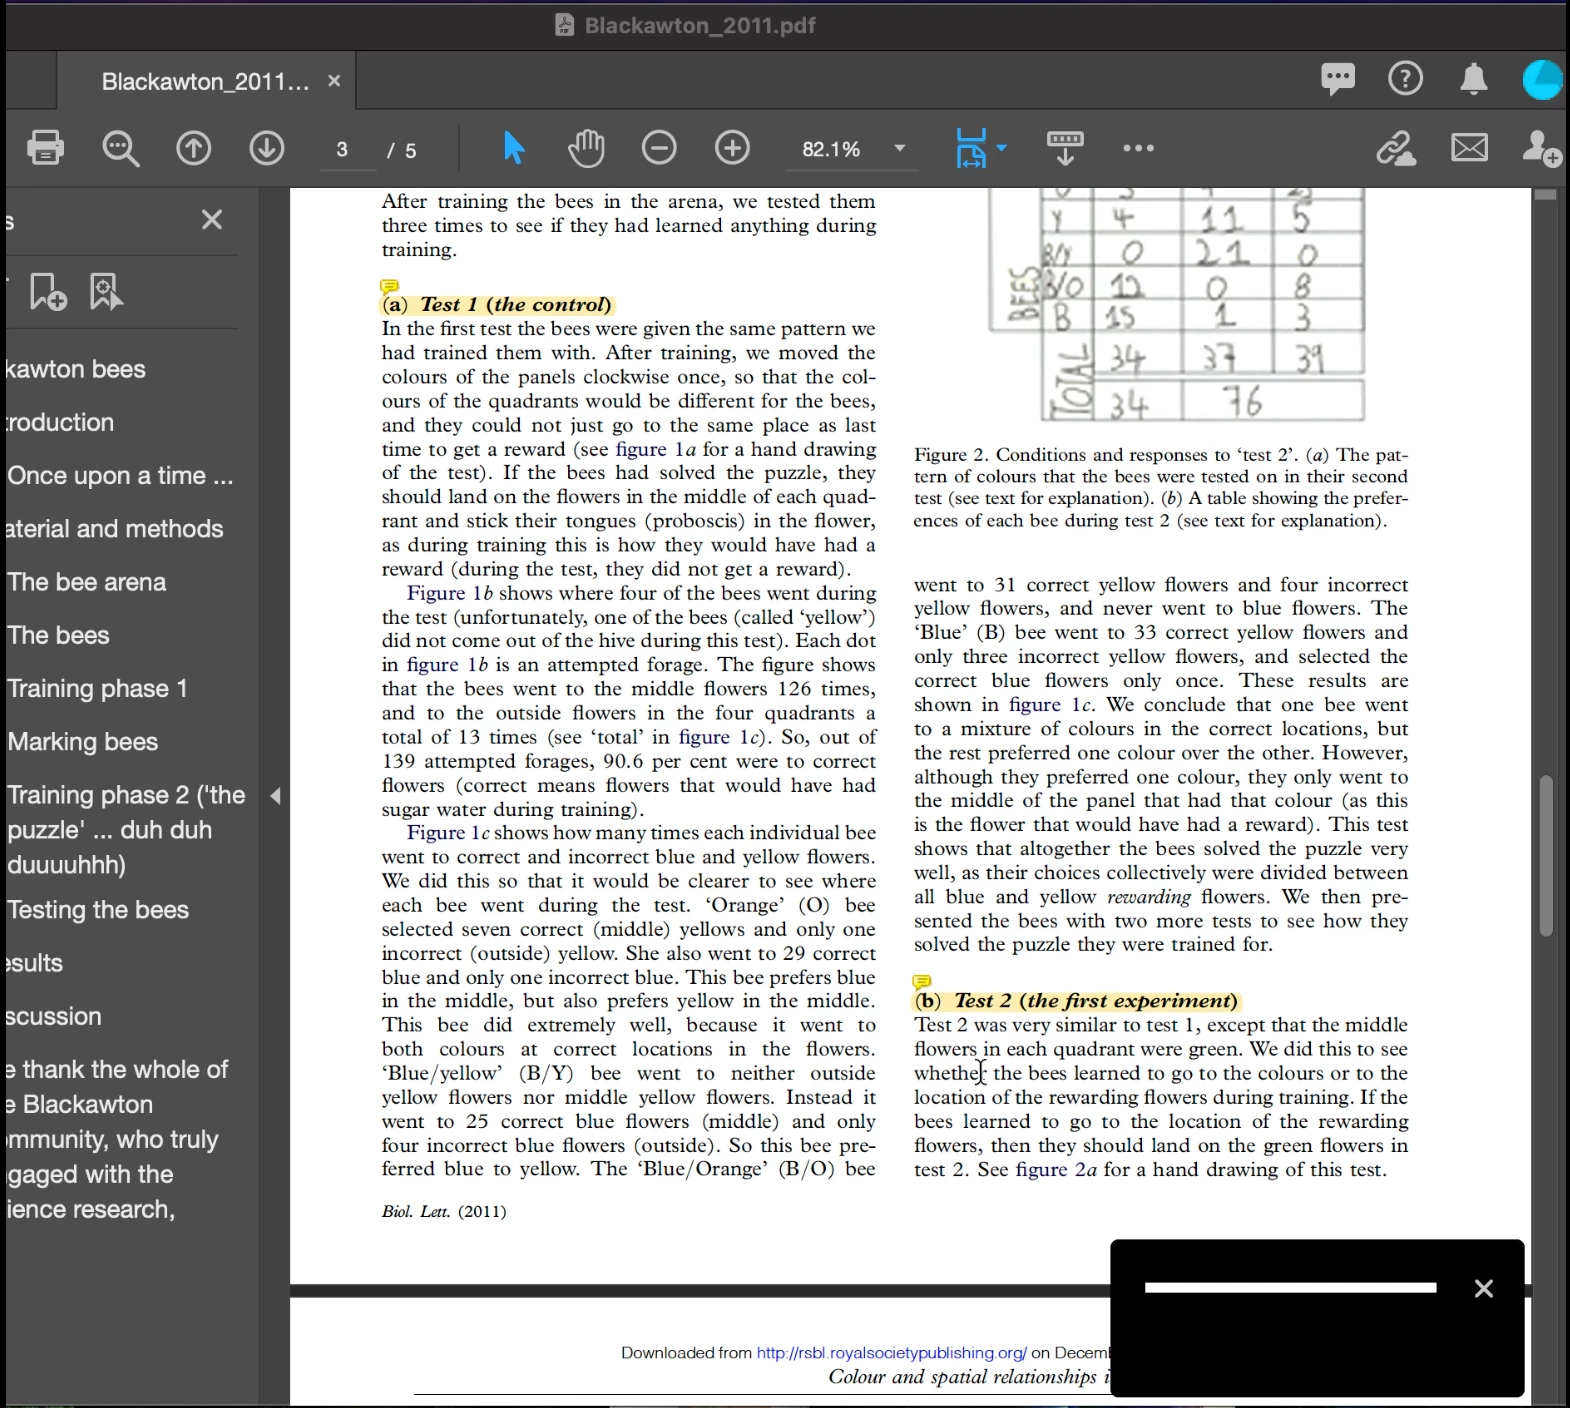Jump to the 'sults' bookmark
1570x1408 pixels.
tap(35, 963)
